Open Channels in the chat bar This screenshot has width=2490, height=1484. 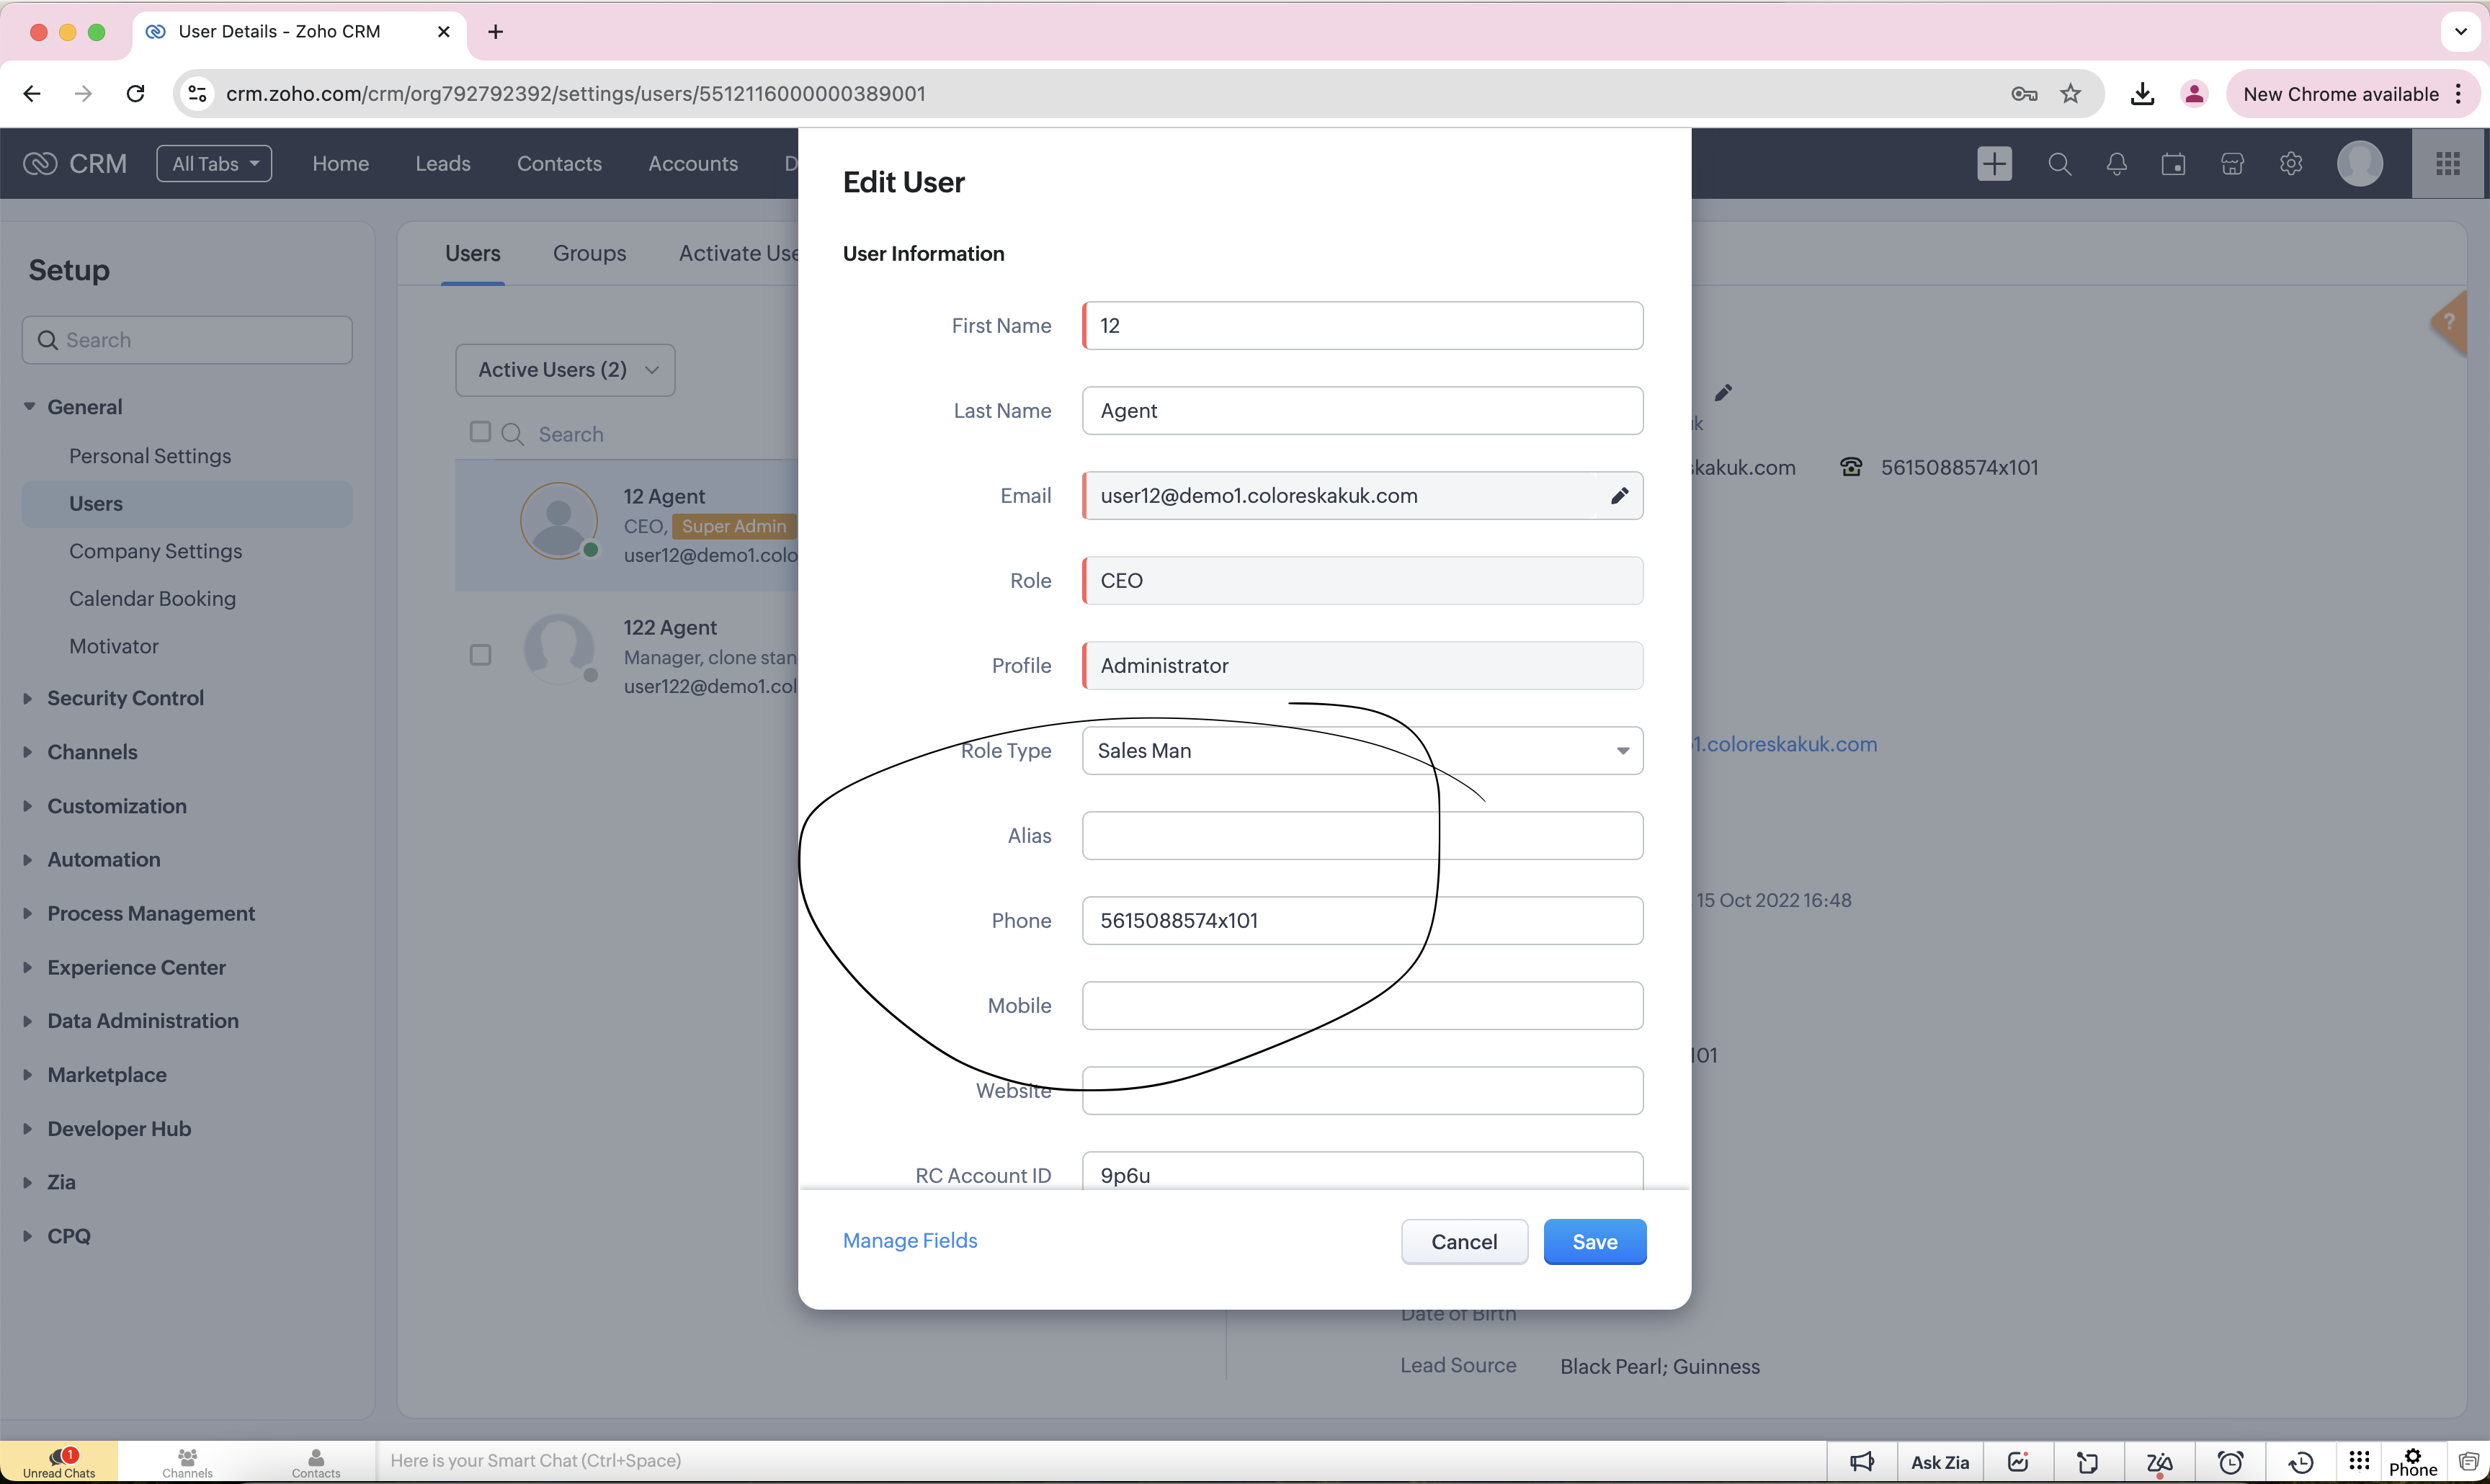(187, 1462)
